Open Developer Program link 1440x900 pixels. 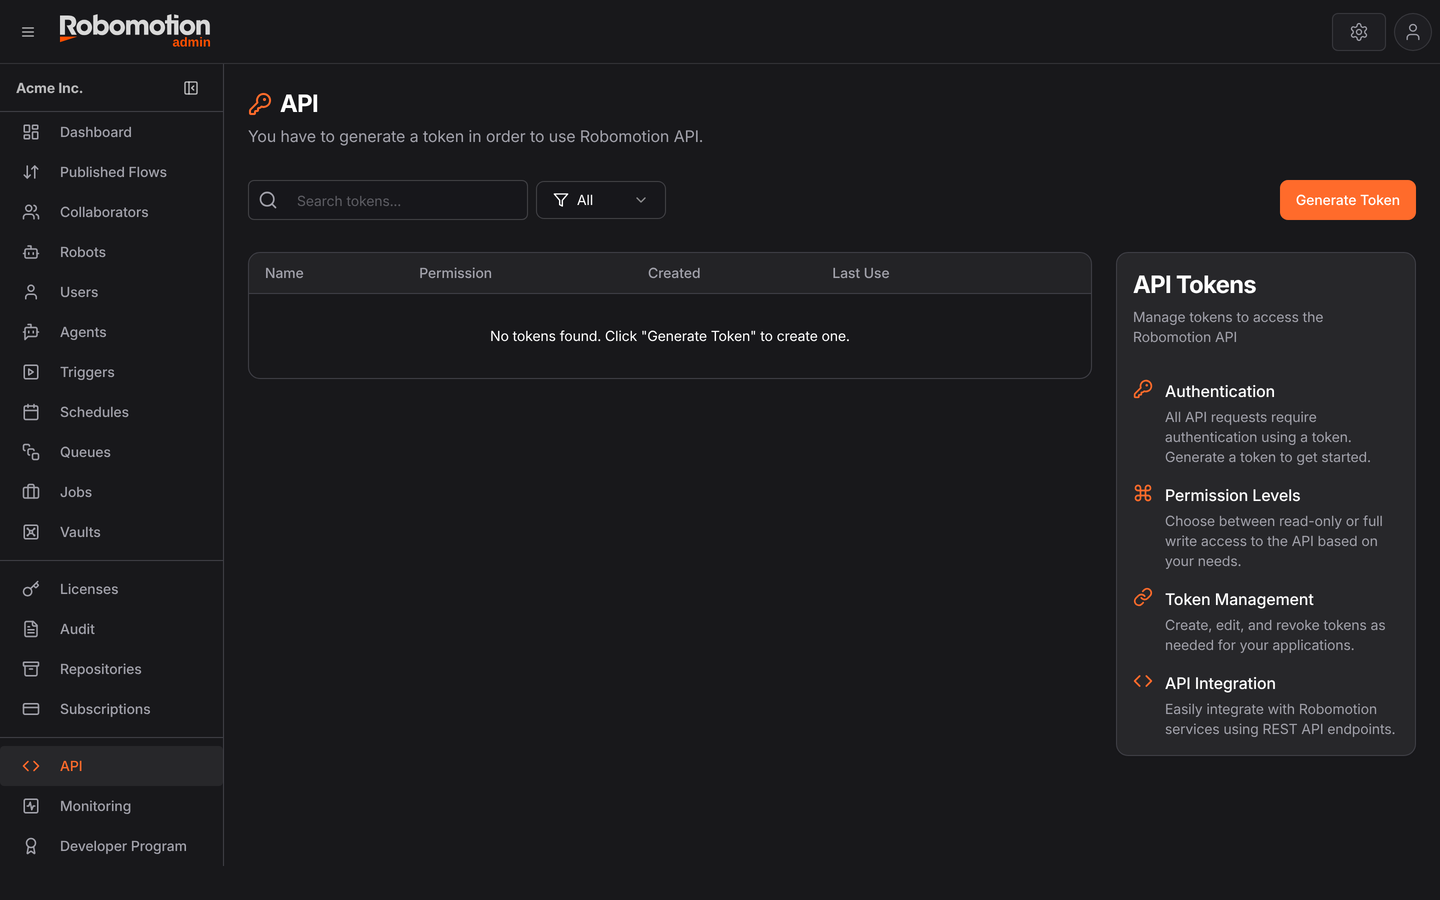[x=111, y=846]
